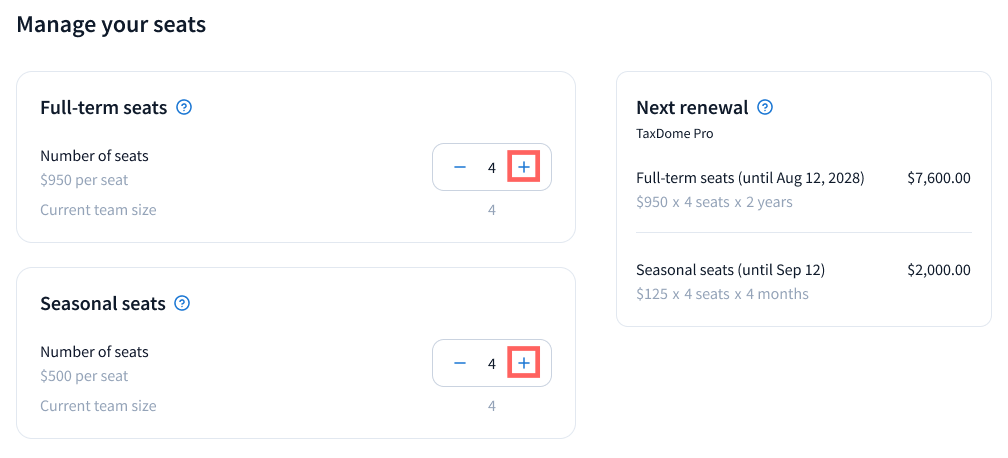This screenshot has width=1008, height=458.
Task: Click "Seasonal seats (until Sep 12)" line
Action: click(730, 270)
